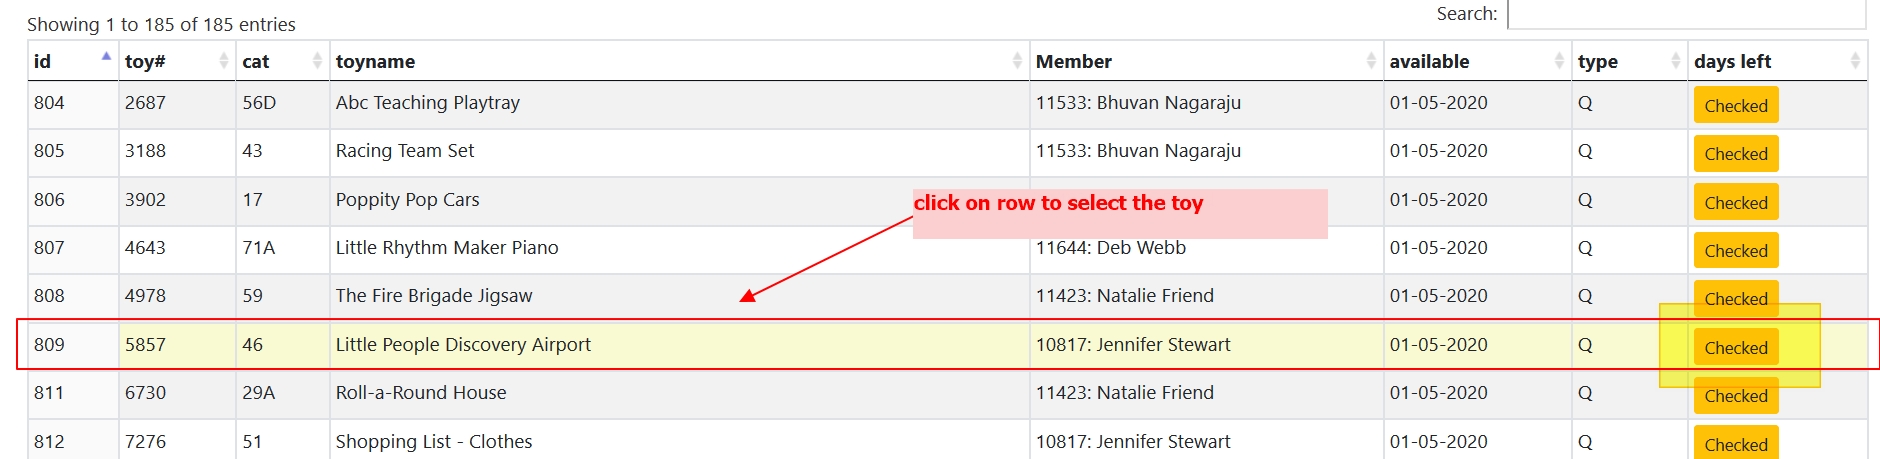This screenshot has width=1880, height=459.
Task: Select the Little People Discovery Airport row
Action: coord(680,345)
